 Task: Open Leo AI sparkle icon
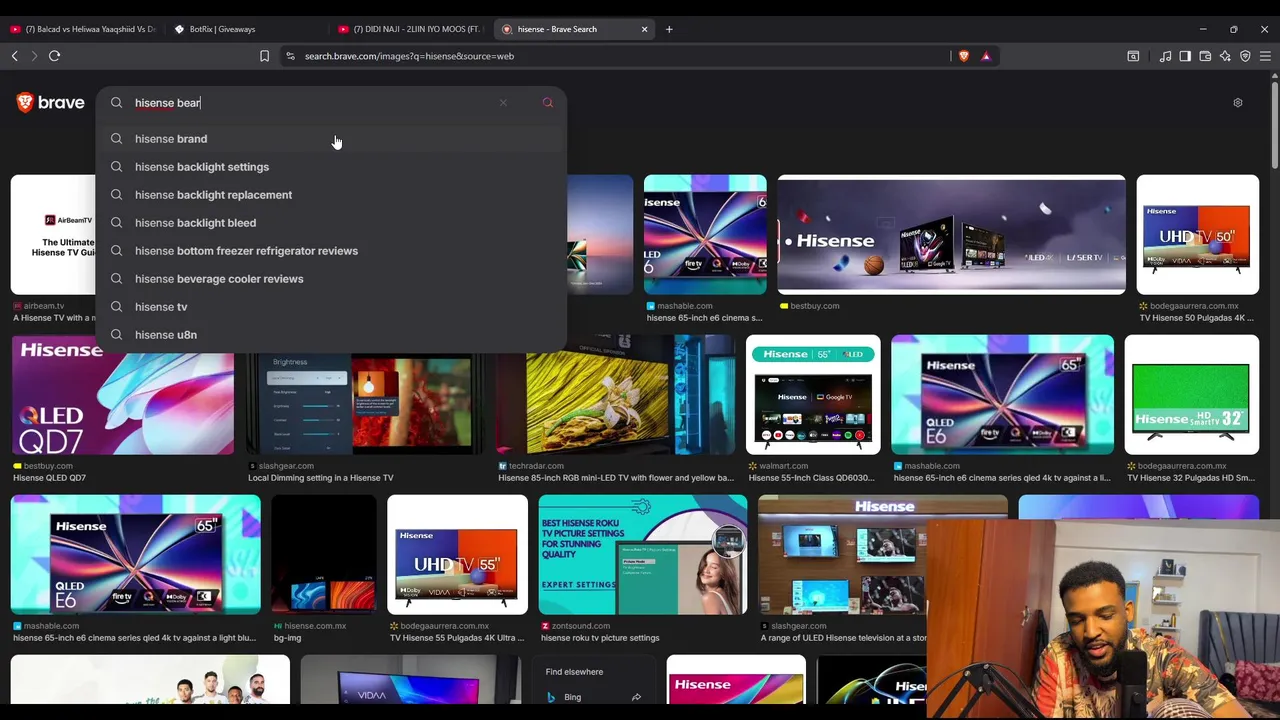(x=1225, y=56)
